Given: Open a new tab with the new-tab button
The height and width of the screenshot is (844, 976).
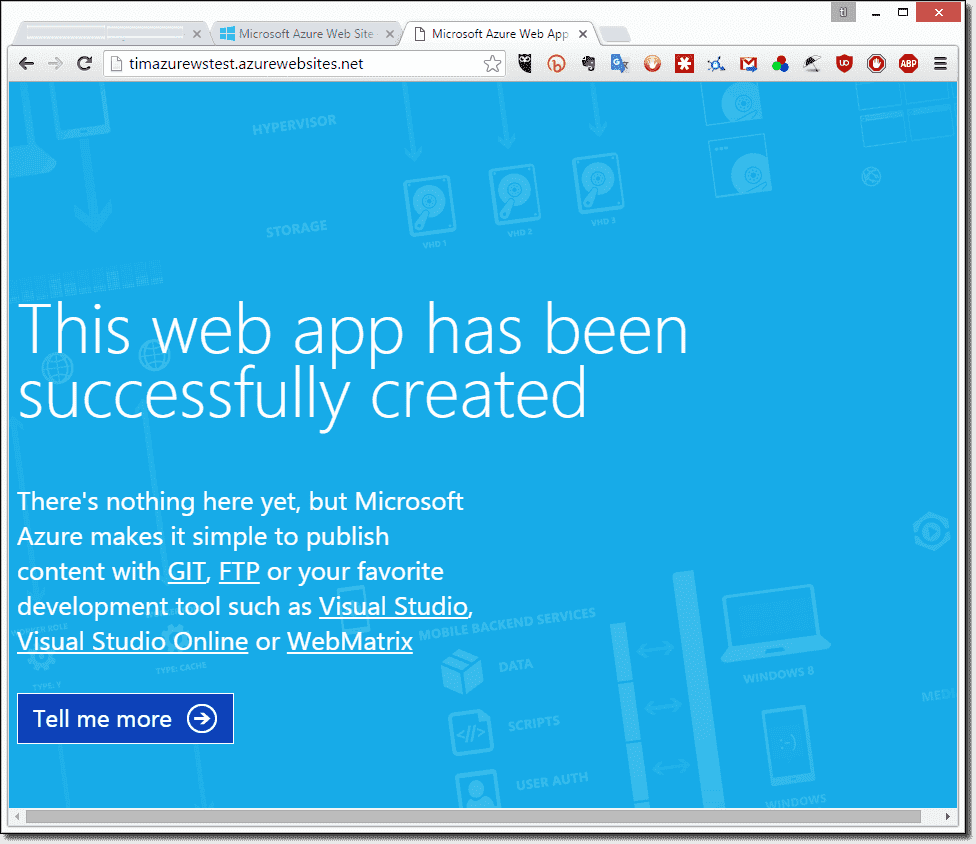Looking at the screenshot, I should click(x=616, y=34).
